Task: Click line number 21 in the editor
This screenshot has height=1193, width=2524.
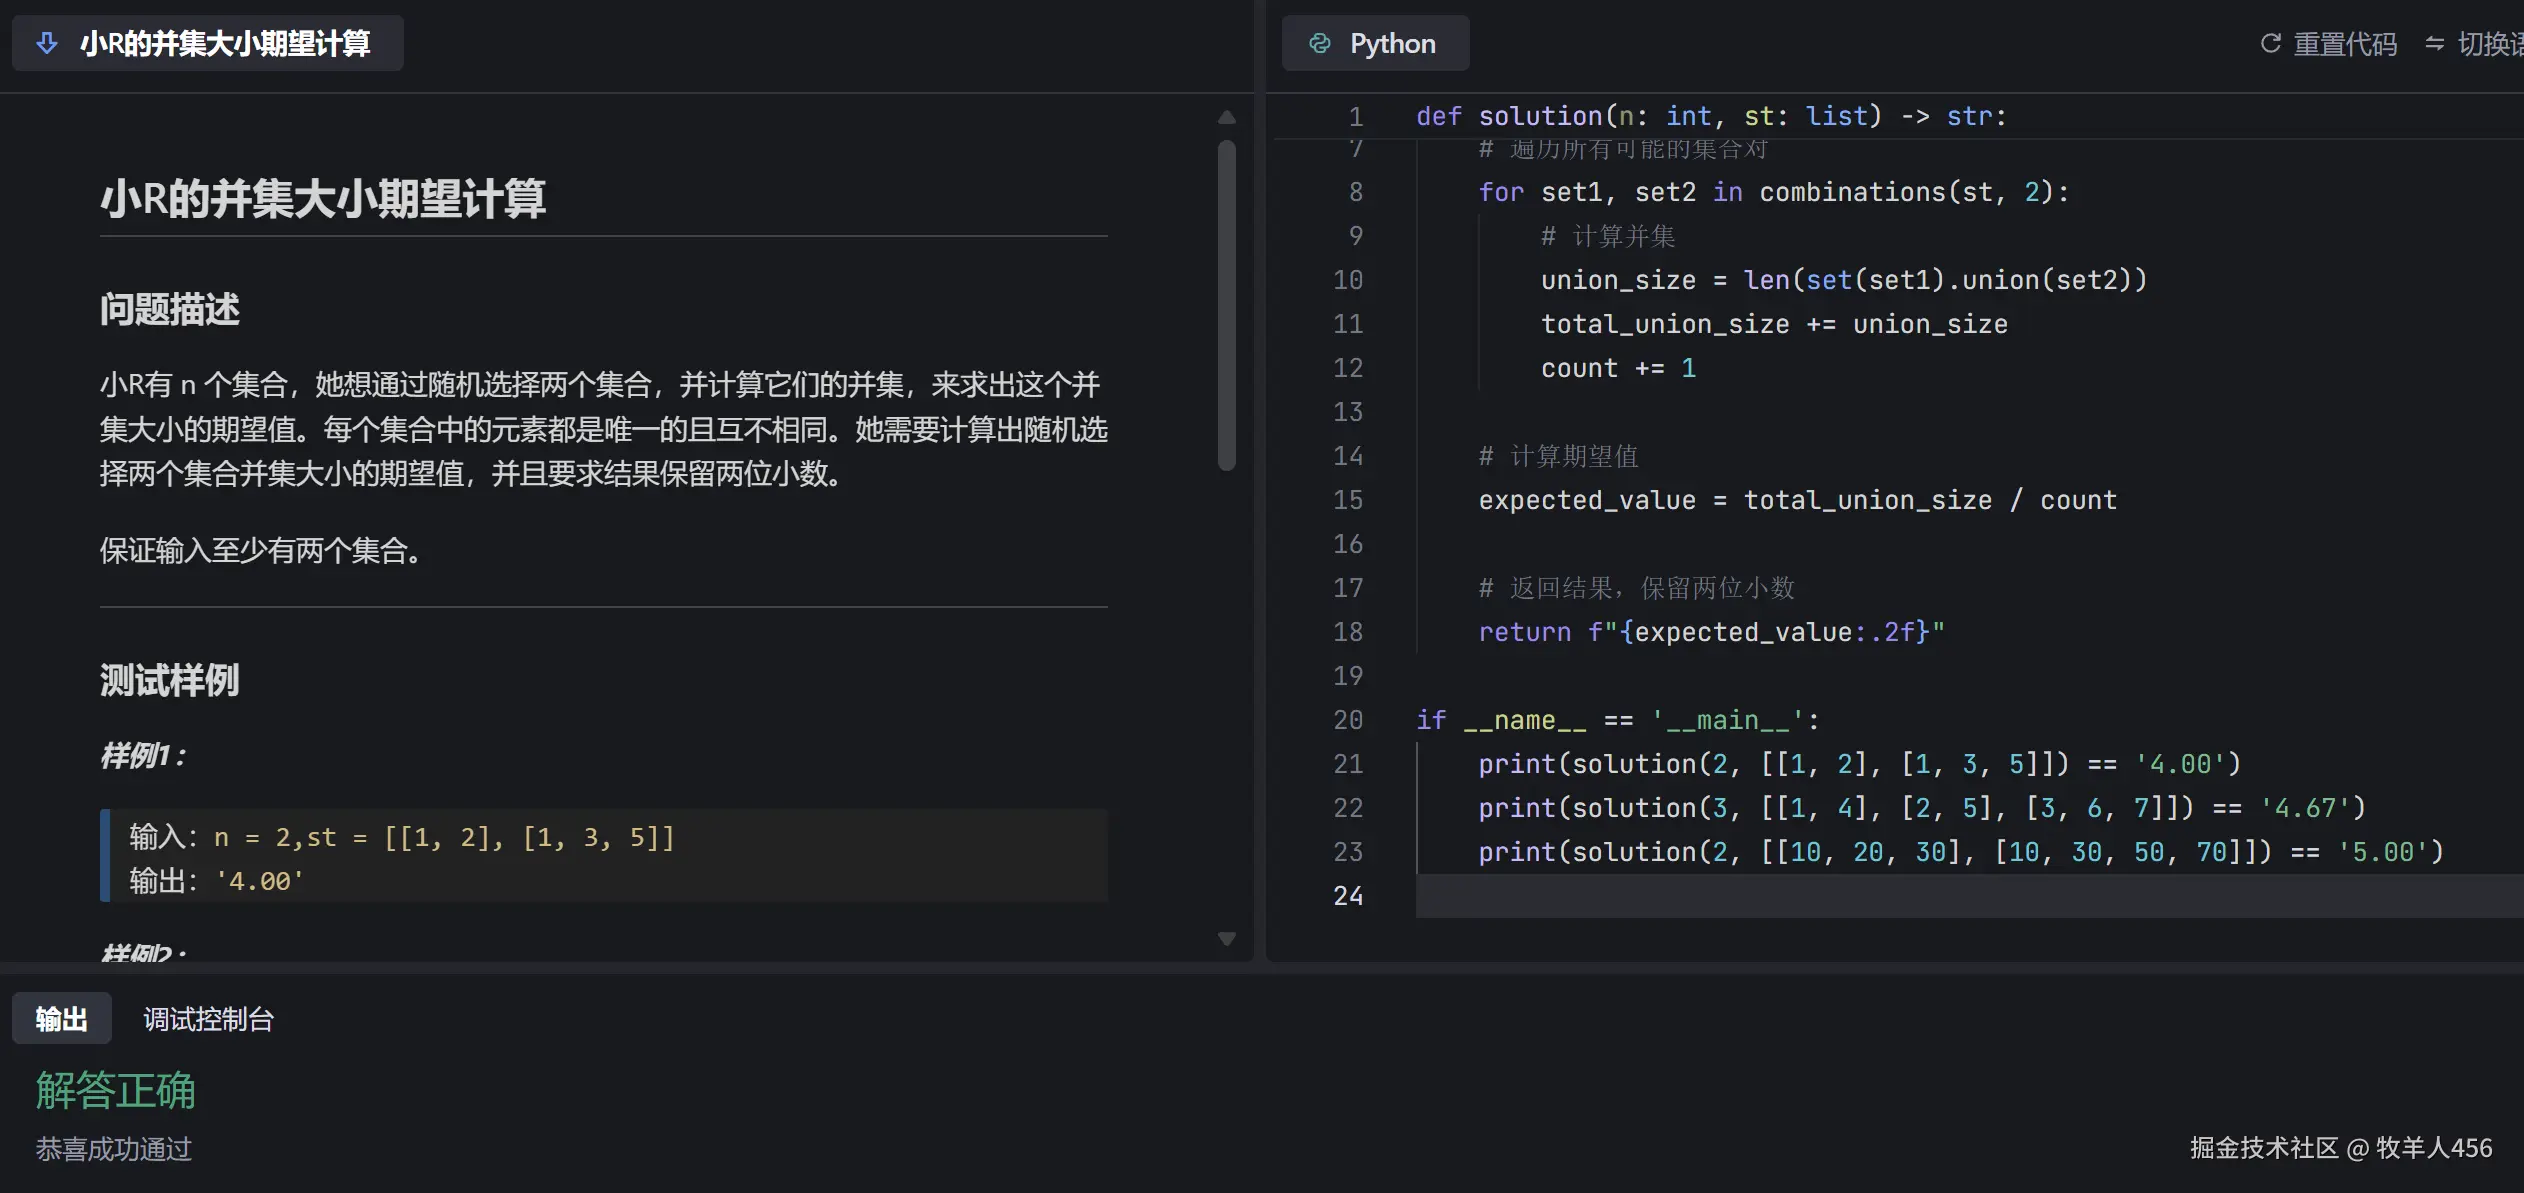Action: (1348, 763)
